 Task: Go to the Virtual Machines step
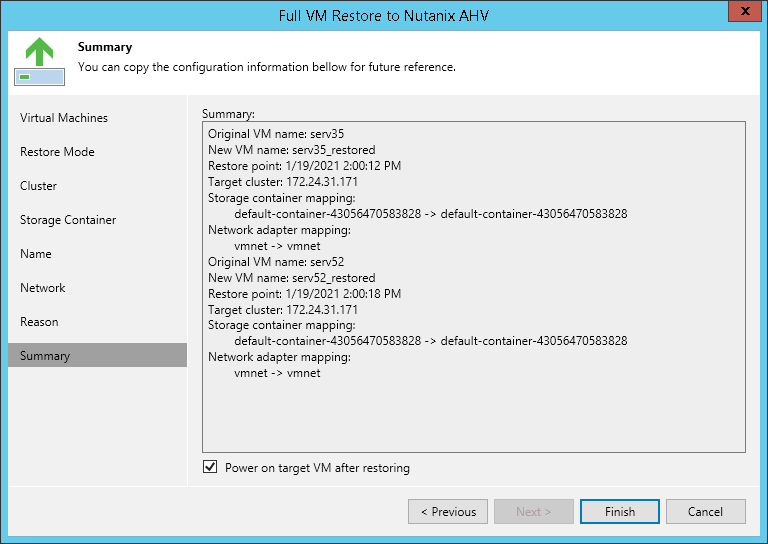click(64, 118)
